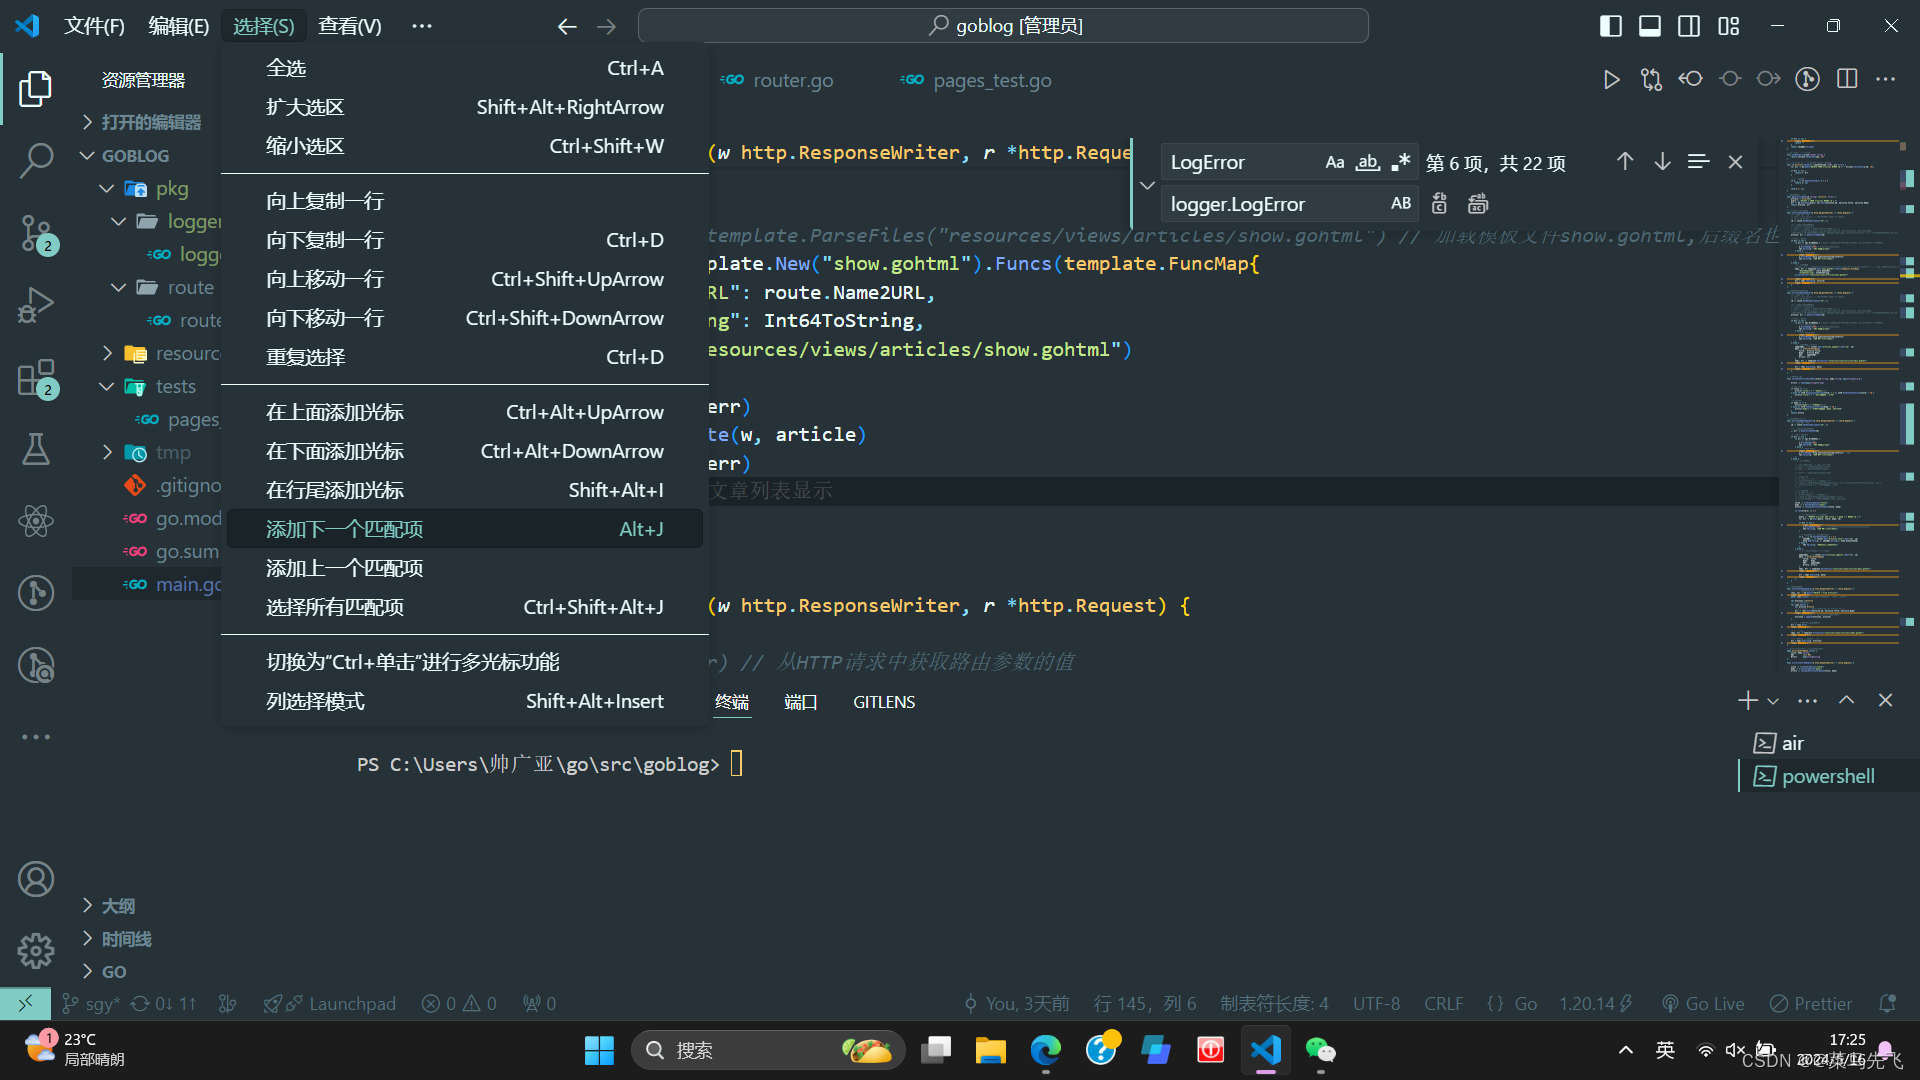Image resolution: width=1920 pixels, height=1080 pixels.
Task: Choose 全选 from the selection menu
Action: [465, 68]
